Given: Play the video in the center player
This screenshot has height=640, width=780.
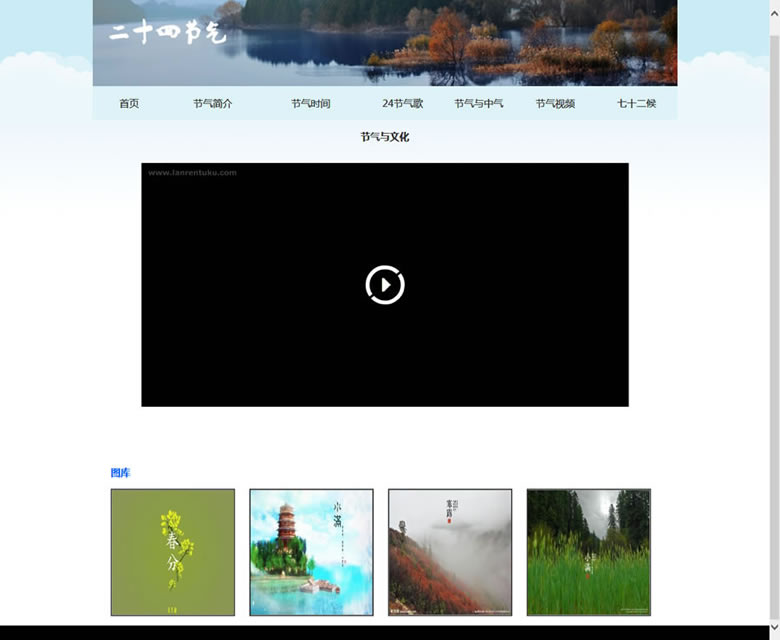Looking at the screenshot, I should 385,285.
